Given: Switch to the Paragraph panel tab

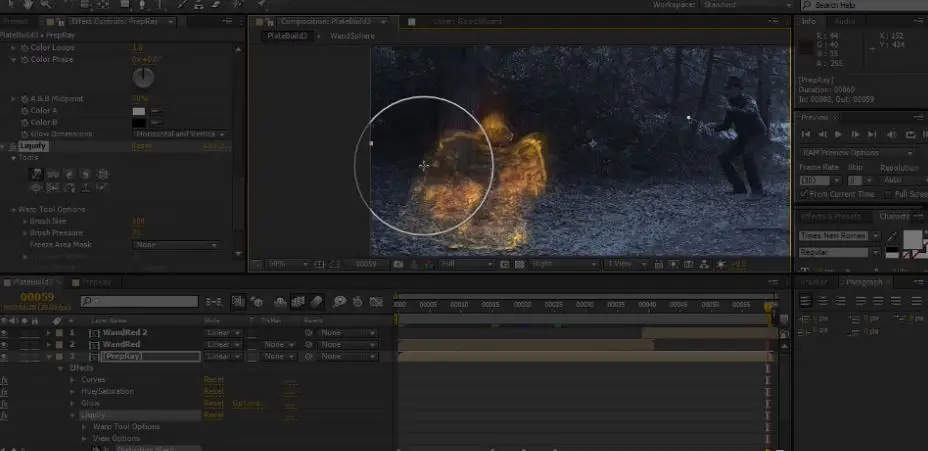Looking at the screenshot, I should point(863,282).
